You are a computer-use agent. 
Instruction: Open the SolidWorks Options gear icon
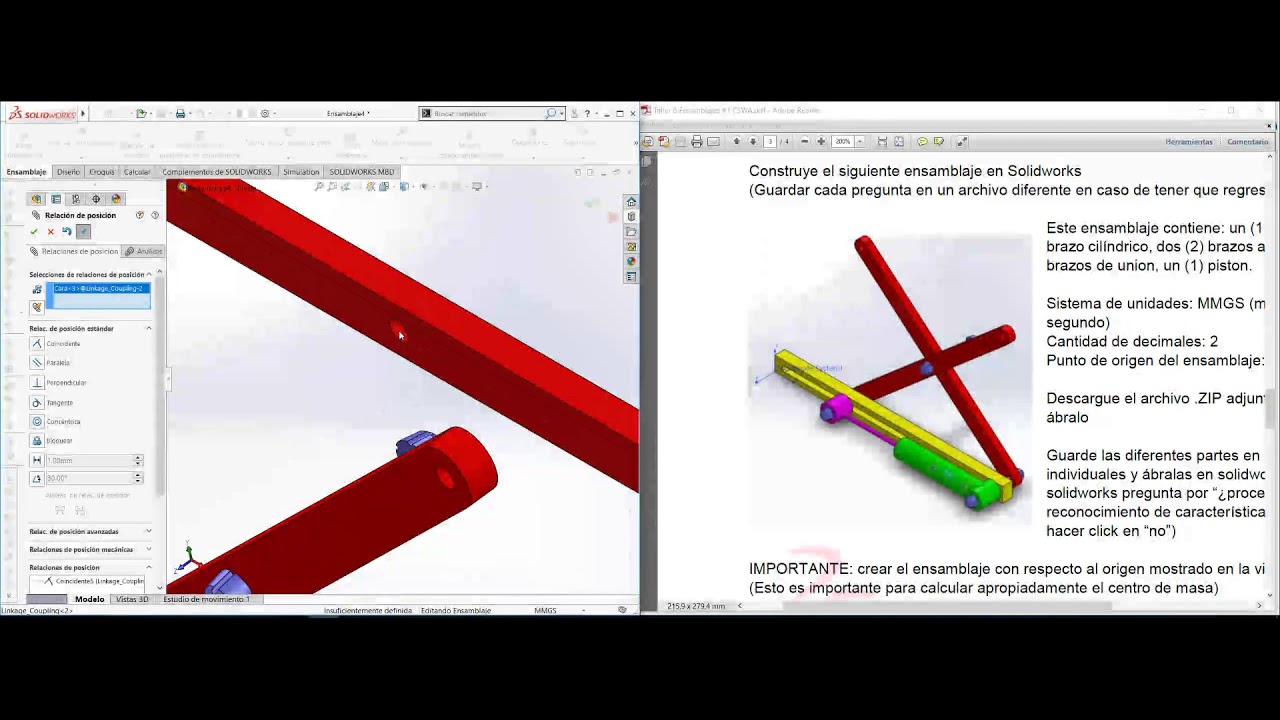(x=265, y=114)
